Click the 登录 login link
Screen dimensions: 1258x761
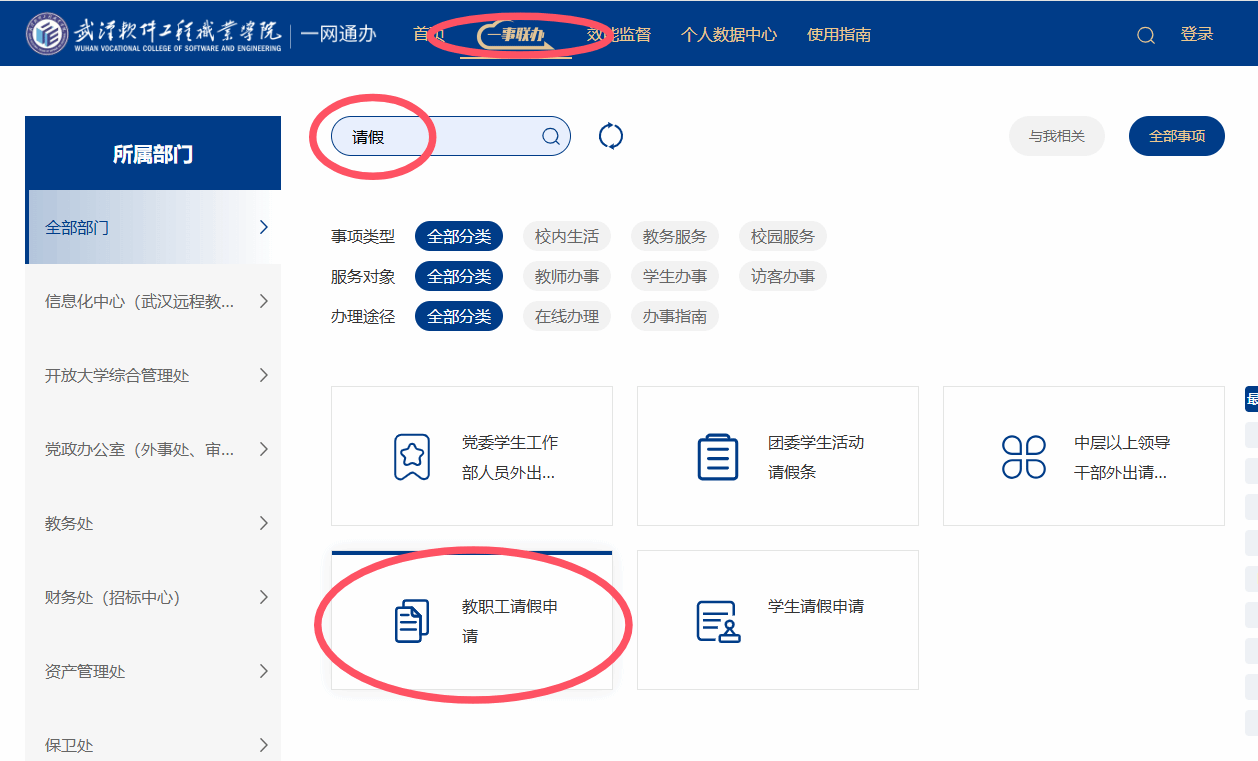(x=1196, y=35)
